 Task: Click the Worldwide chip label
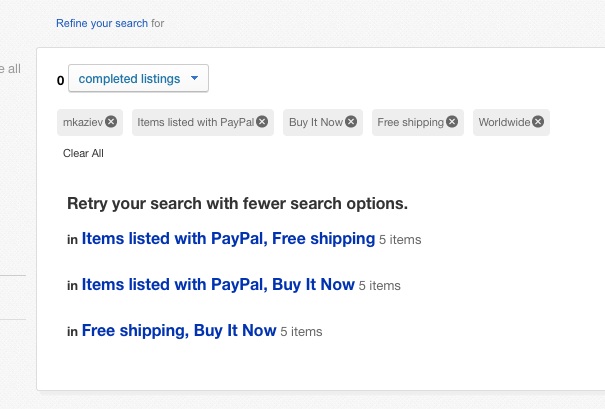click(504, 122)
